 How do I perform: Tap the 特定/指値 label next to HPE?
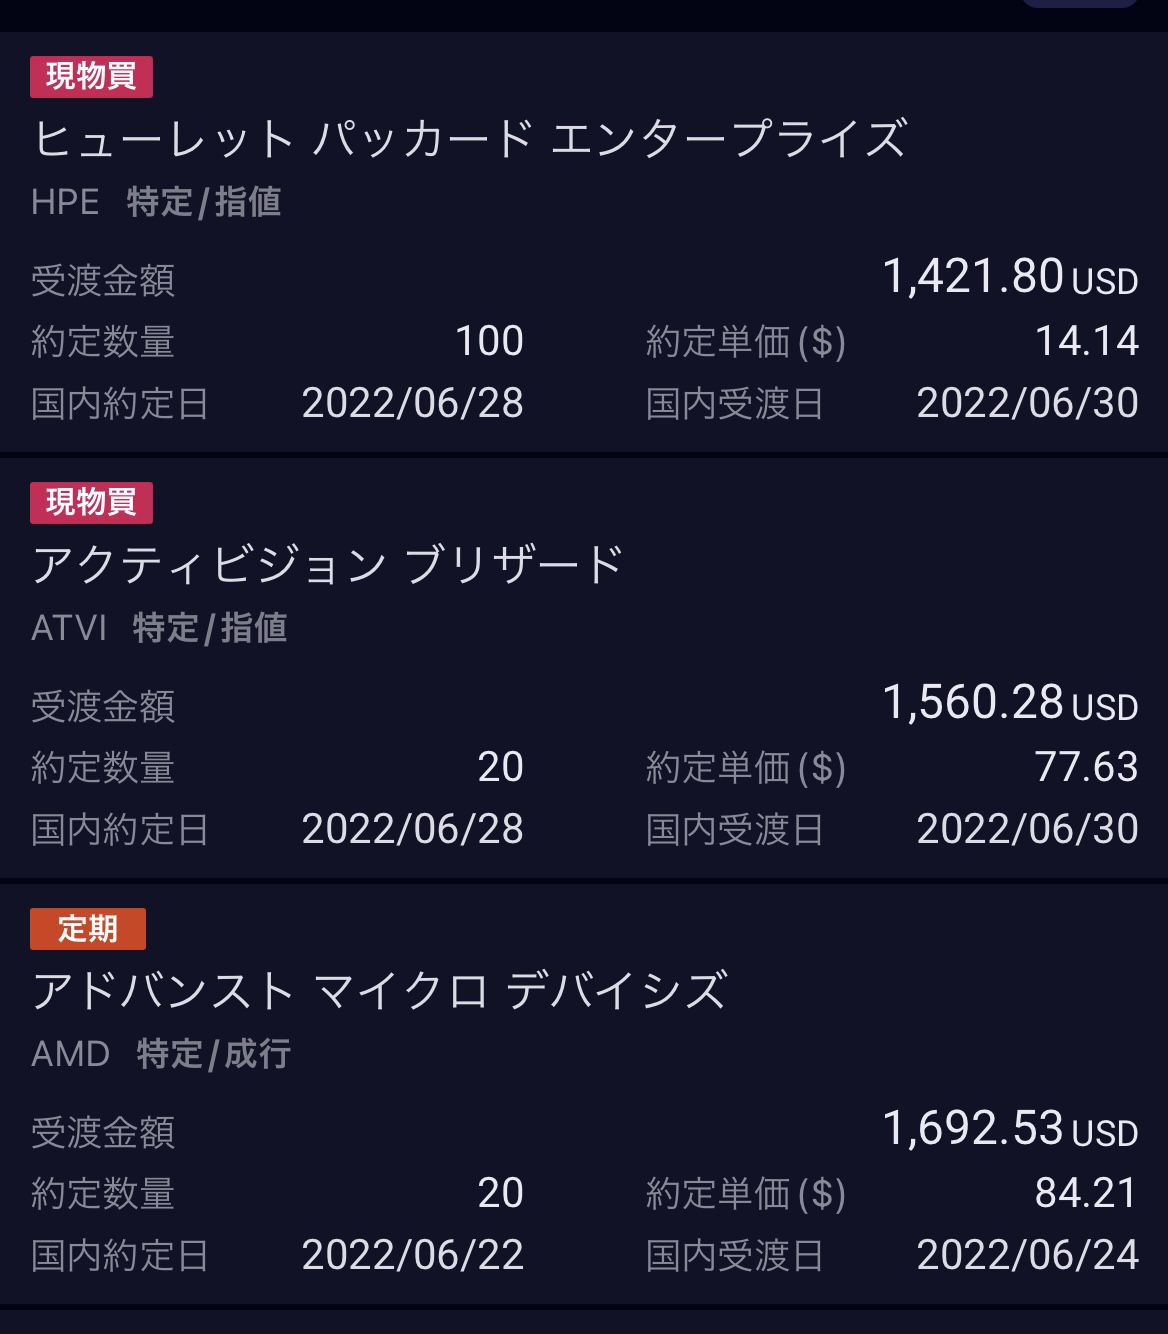204,202
